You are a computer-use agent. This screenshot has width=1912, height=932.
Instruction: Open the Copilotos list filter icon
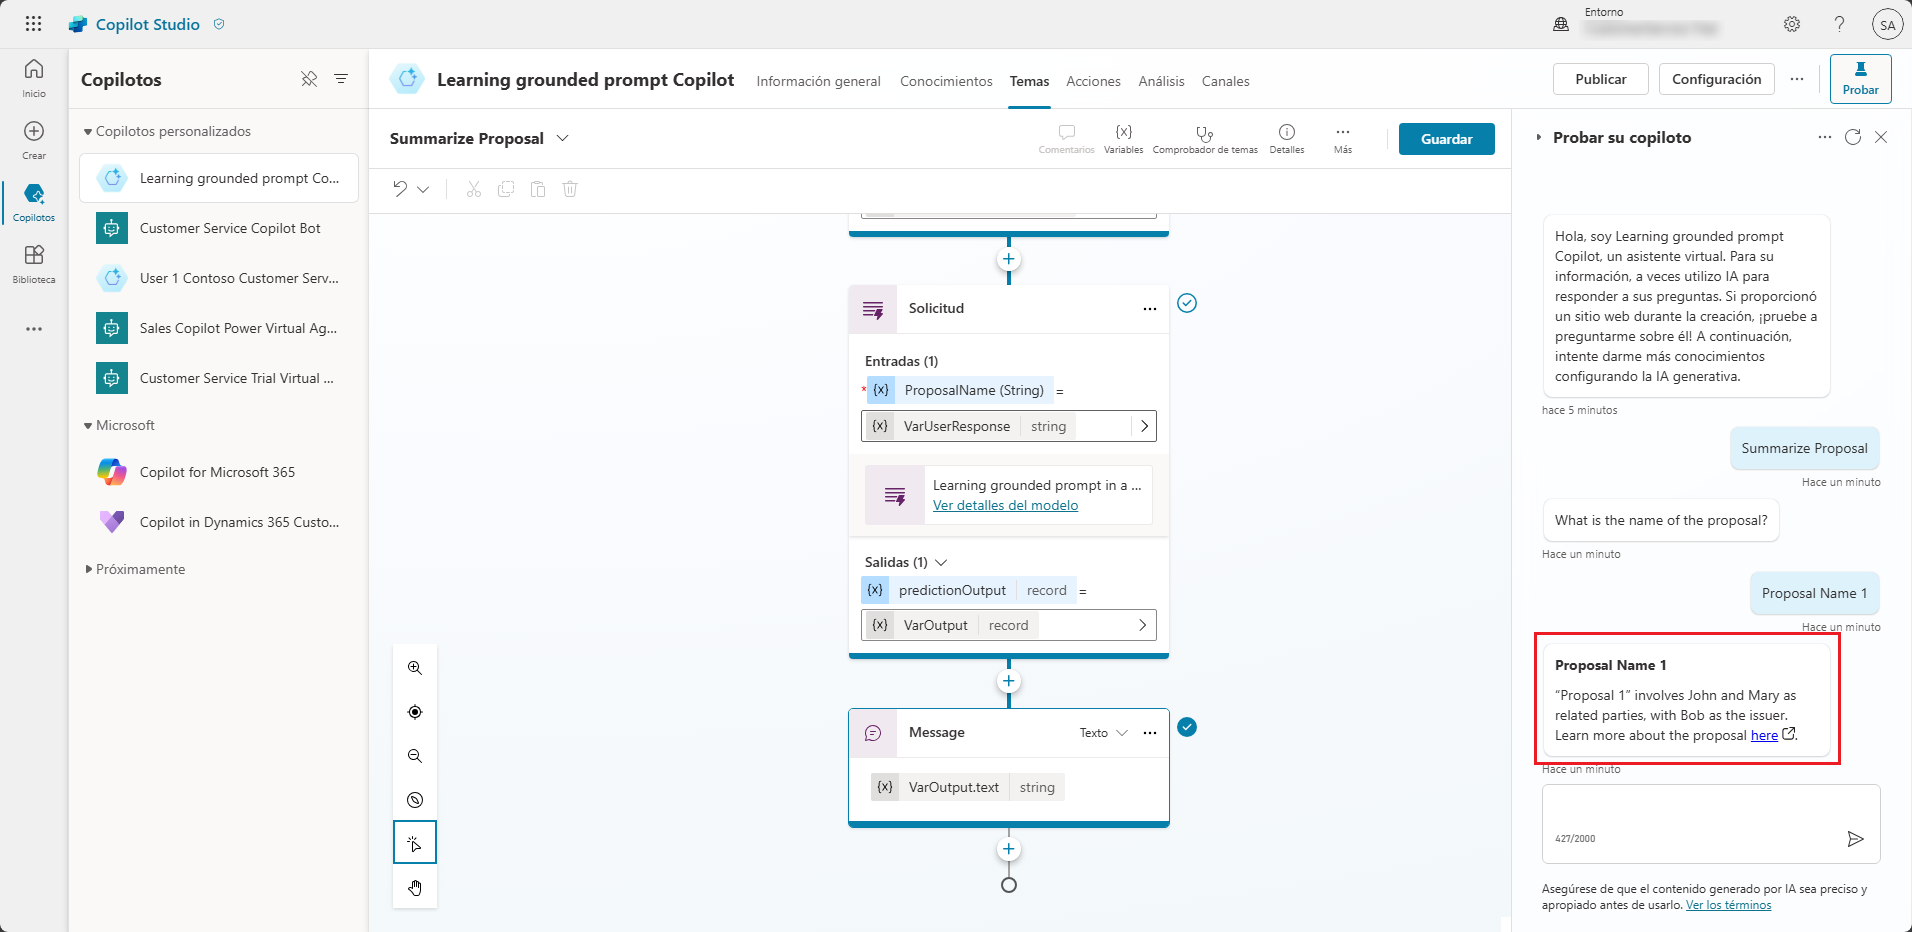point(341,79)
